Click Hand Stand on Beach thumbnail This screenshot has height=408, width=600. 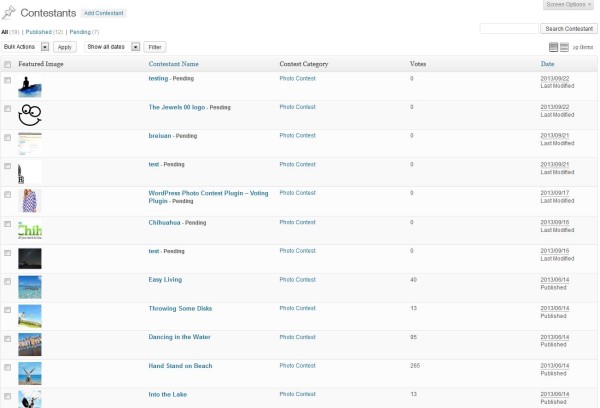point(30,373)
